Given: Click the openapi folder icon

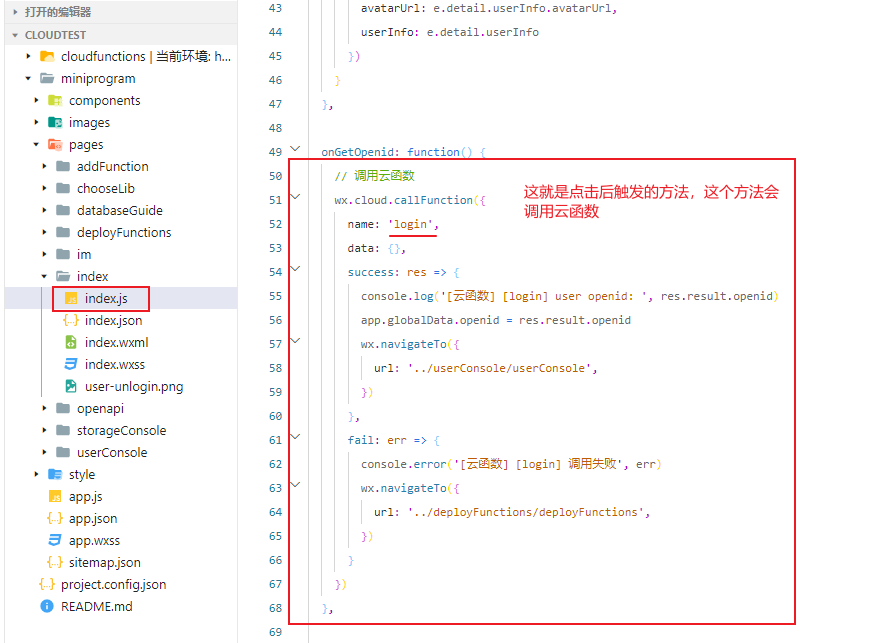Looking at the screenshot, I should pos(63,408).
